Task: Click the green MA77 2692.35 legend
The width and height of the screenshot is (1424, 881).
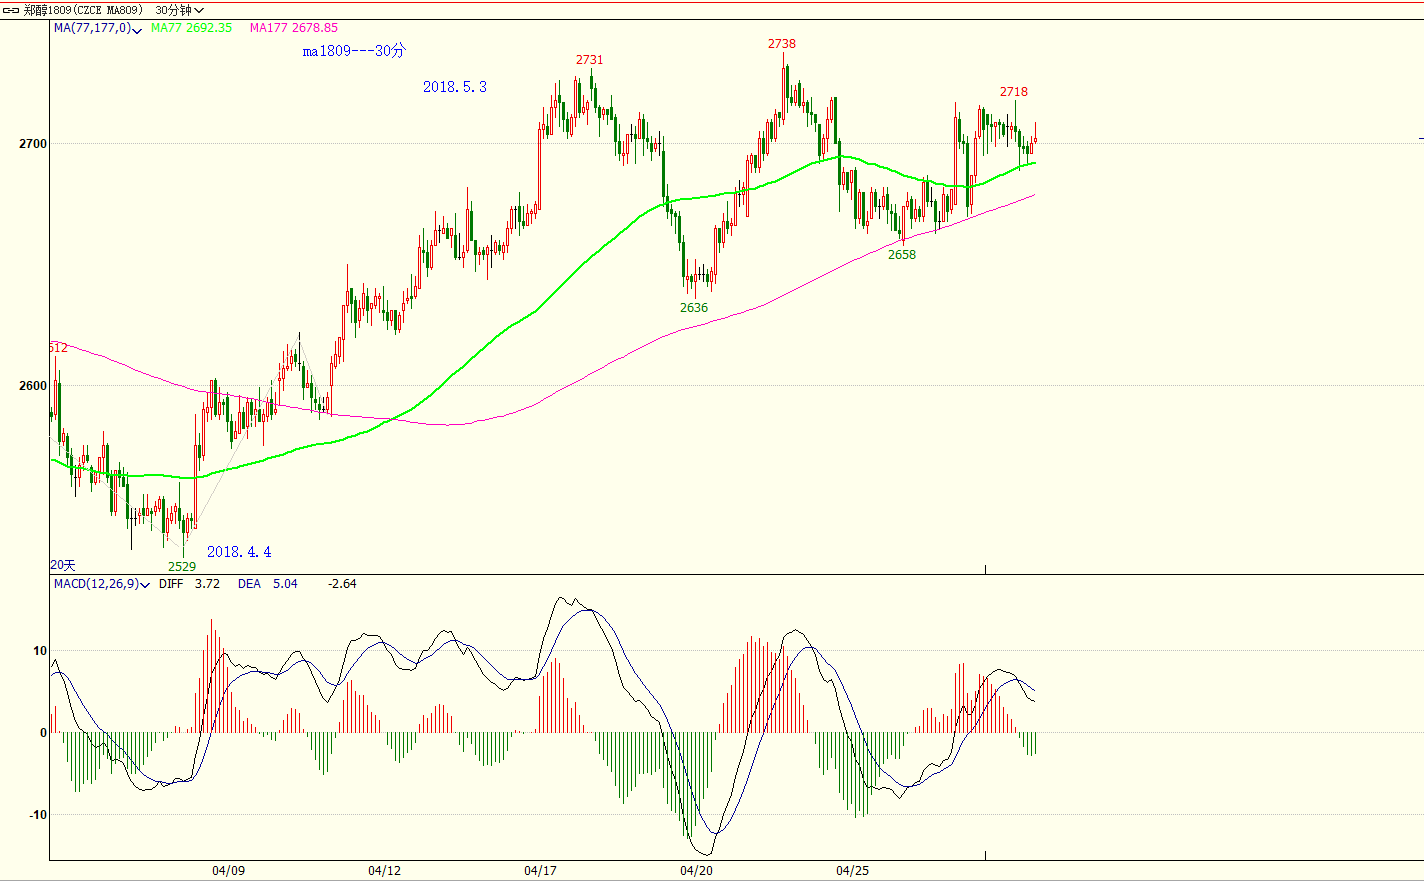Action: point(191,28)
